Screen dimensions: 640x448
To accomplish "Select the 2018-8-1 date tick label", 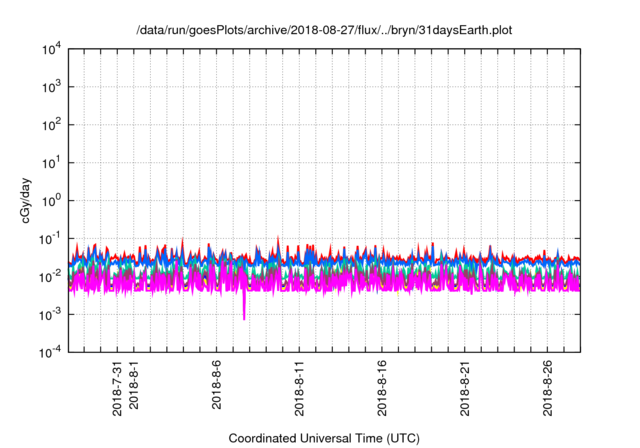I will tap(134, 386).
